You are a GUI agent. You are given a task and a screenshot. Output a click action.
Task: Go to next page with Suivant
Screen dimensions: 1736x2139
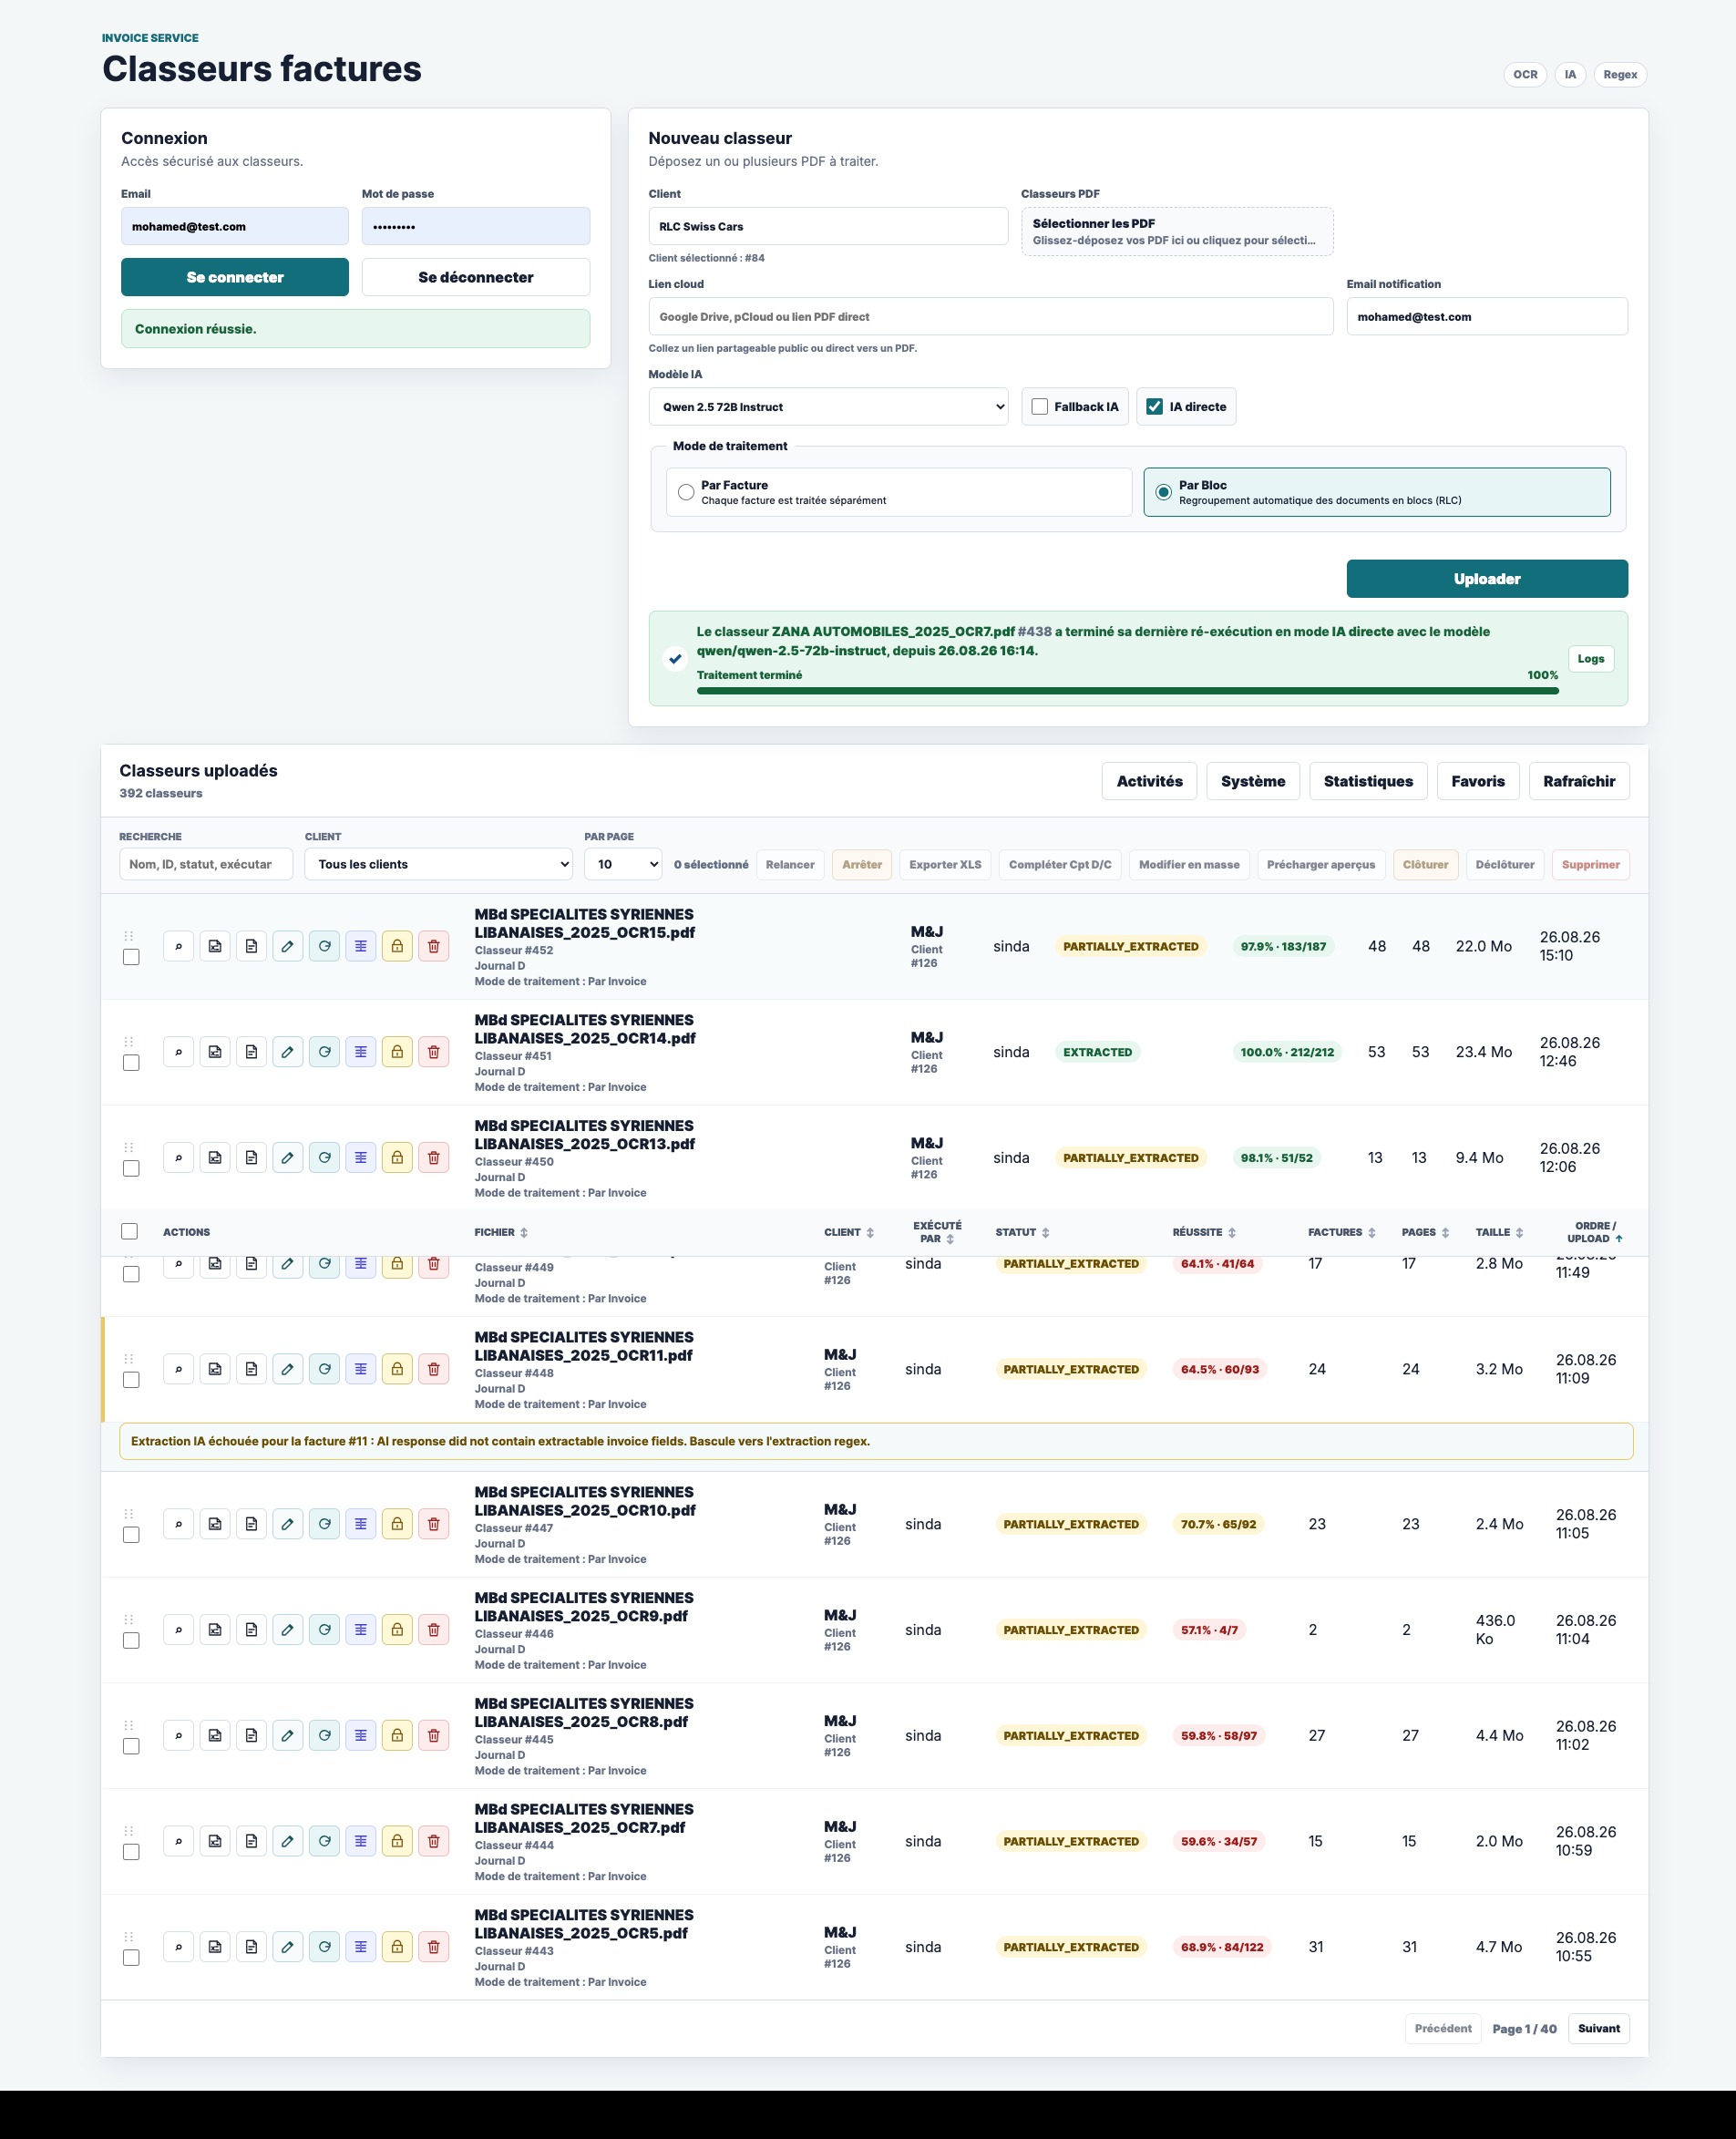[1599, 2029]
